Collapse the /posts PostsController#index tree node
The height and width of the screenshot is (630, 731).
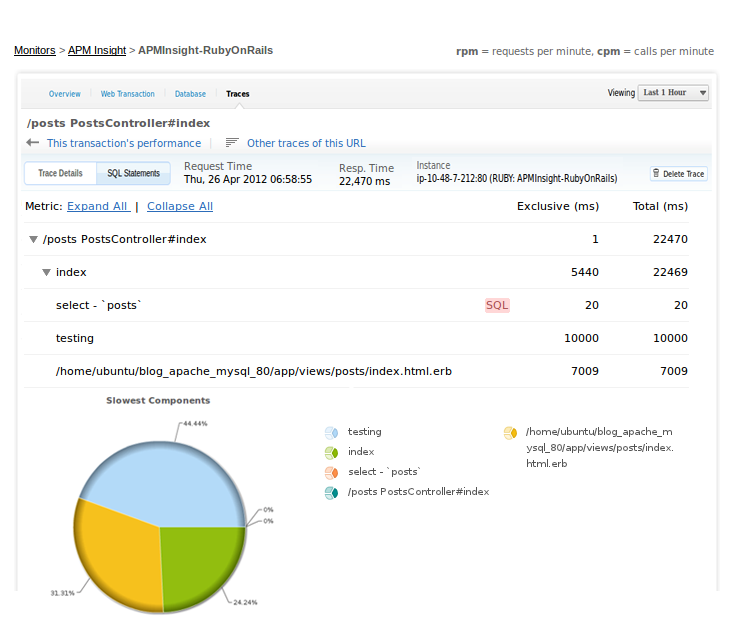pyautogui.click(x=33, y=239)
